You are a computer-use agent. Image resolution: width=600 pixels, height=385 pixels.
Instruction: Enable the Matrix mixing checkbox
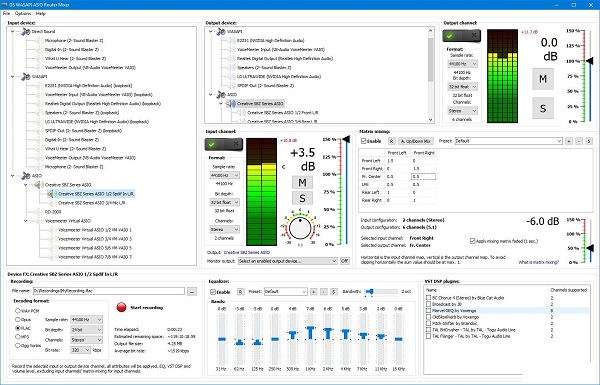point(364,141)
